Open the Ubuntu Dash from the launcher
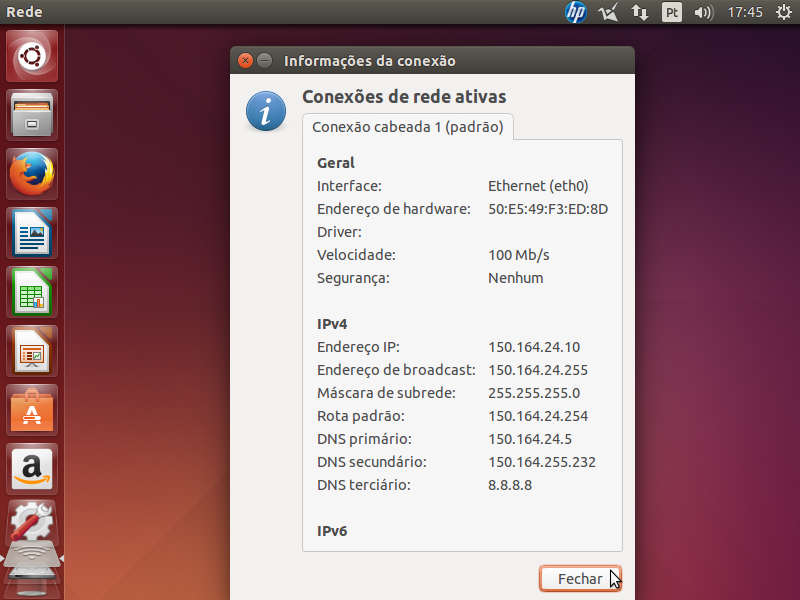This screenshot has height=600, width=800. (33, 56)
